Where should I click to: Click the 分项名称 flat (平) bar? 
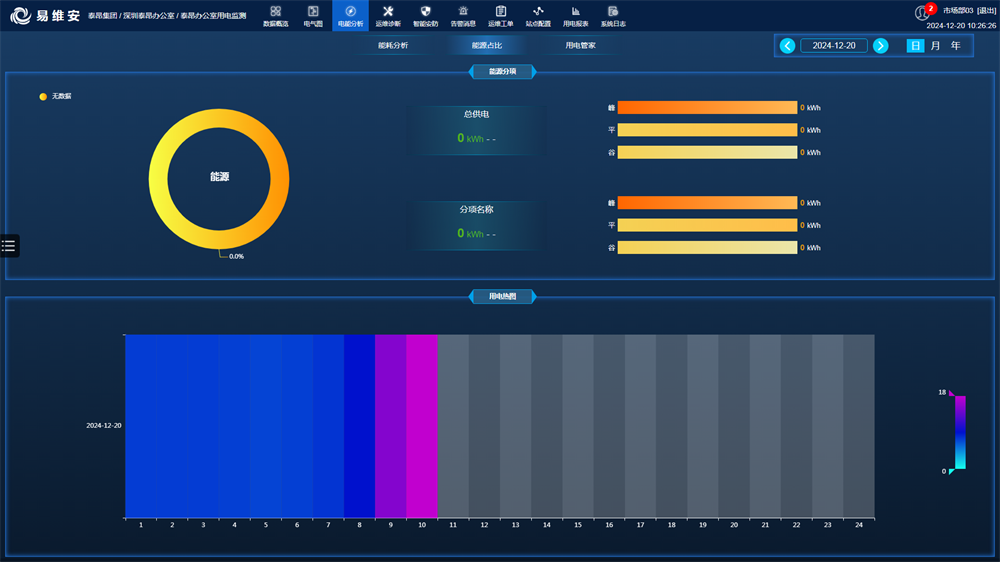point(707,225)
